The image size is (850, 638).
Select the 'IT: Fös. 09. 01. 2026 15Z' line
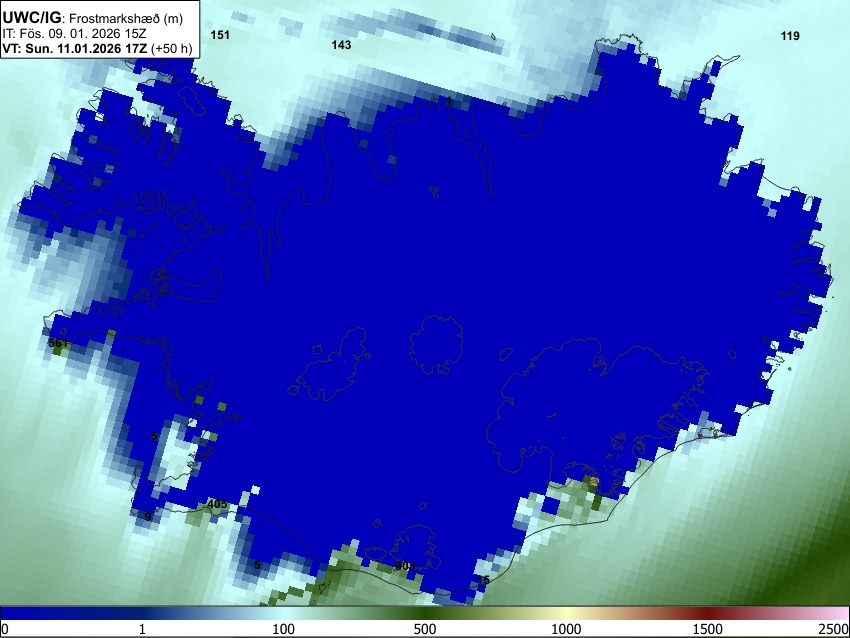pos(74,34)
